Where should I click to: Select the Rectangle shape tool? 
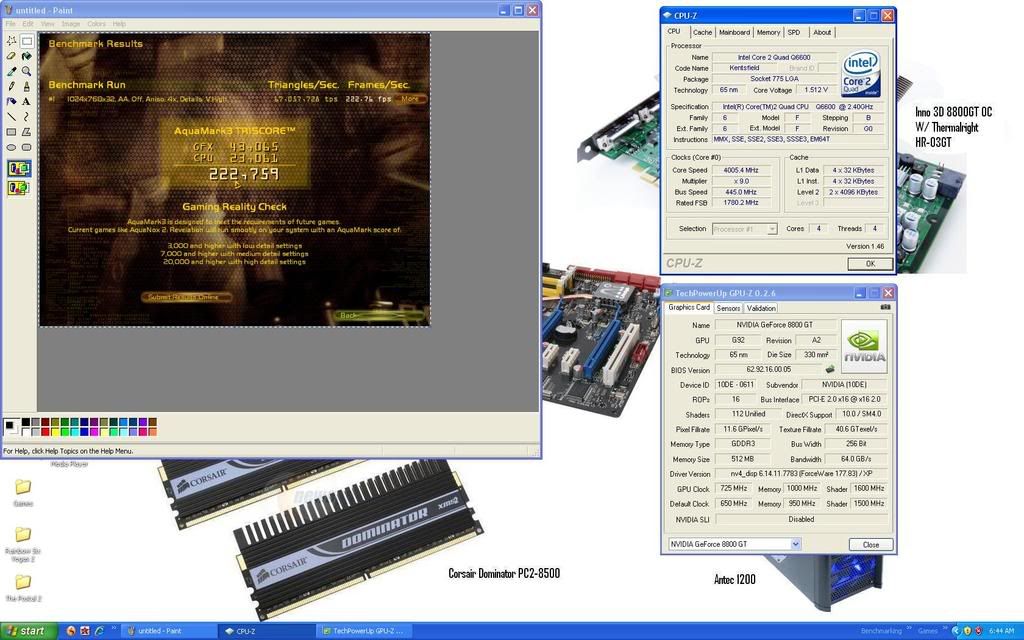11,131
